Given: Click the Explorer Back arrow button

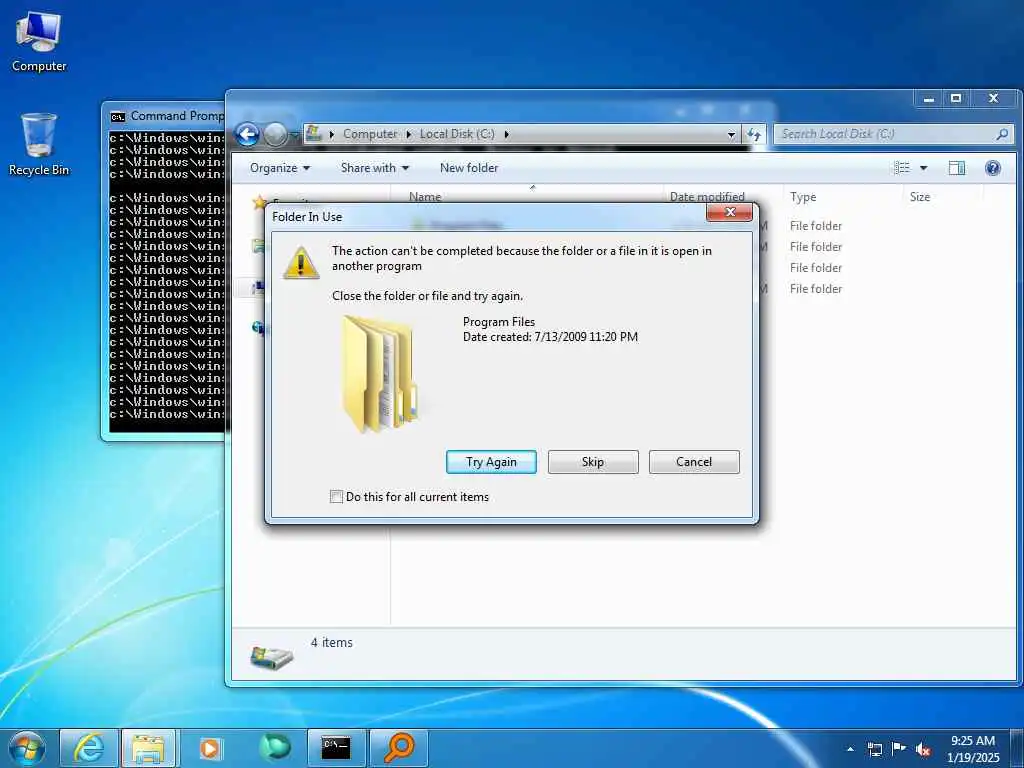Looking at the screenshot, I should click(248, 135).
